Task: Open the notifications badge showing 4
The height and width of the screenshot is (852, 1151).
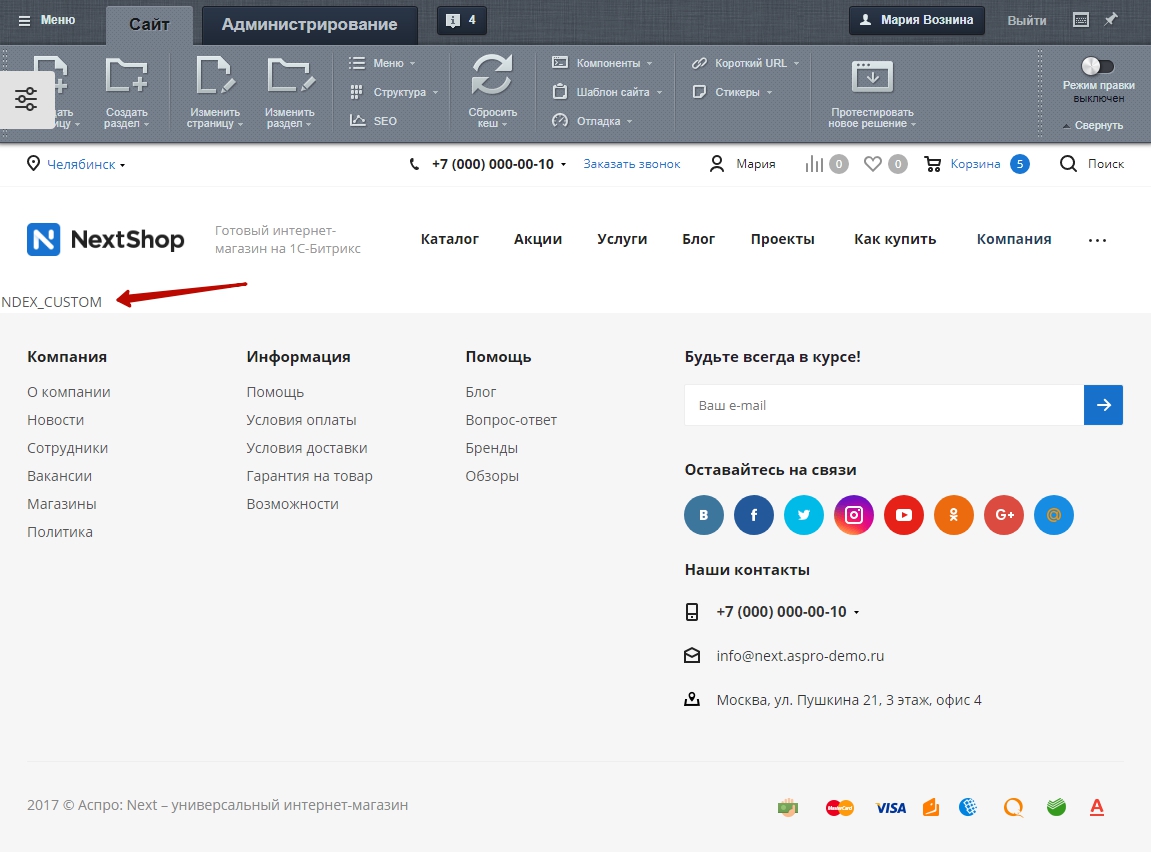Action: 461,20
